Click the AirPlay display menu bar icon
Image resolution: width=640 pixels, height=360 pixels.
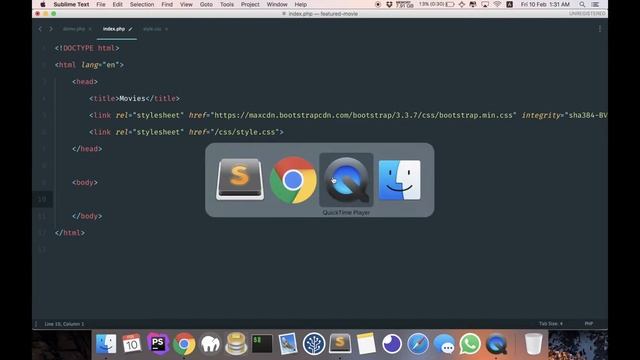click(485, 4)
